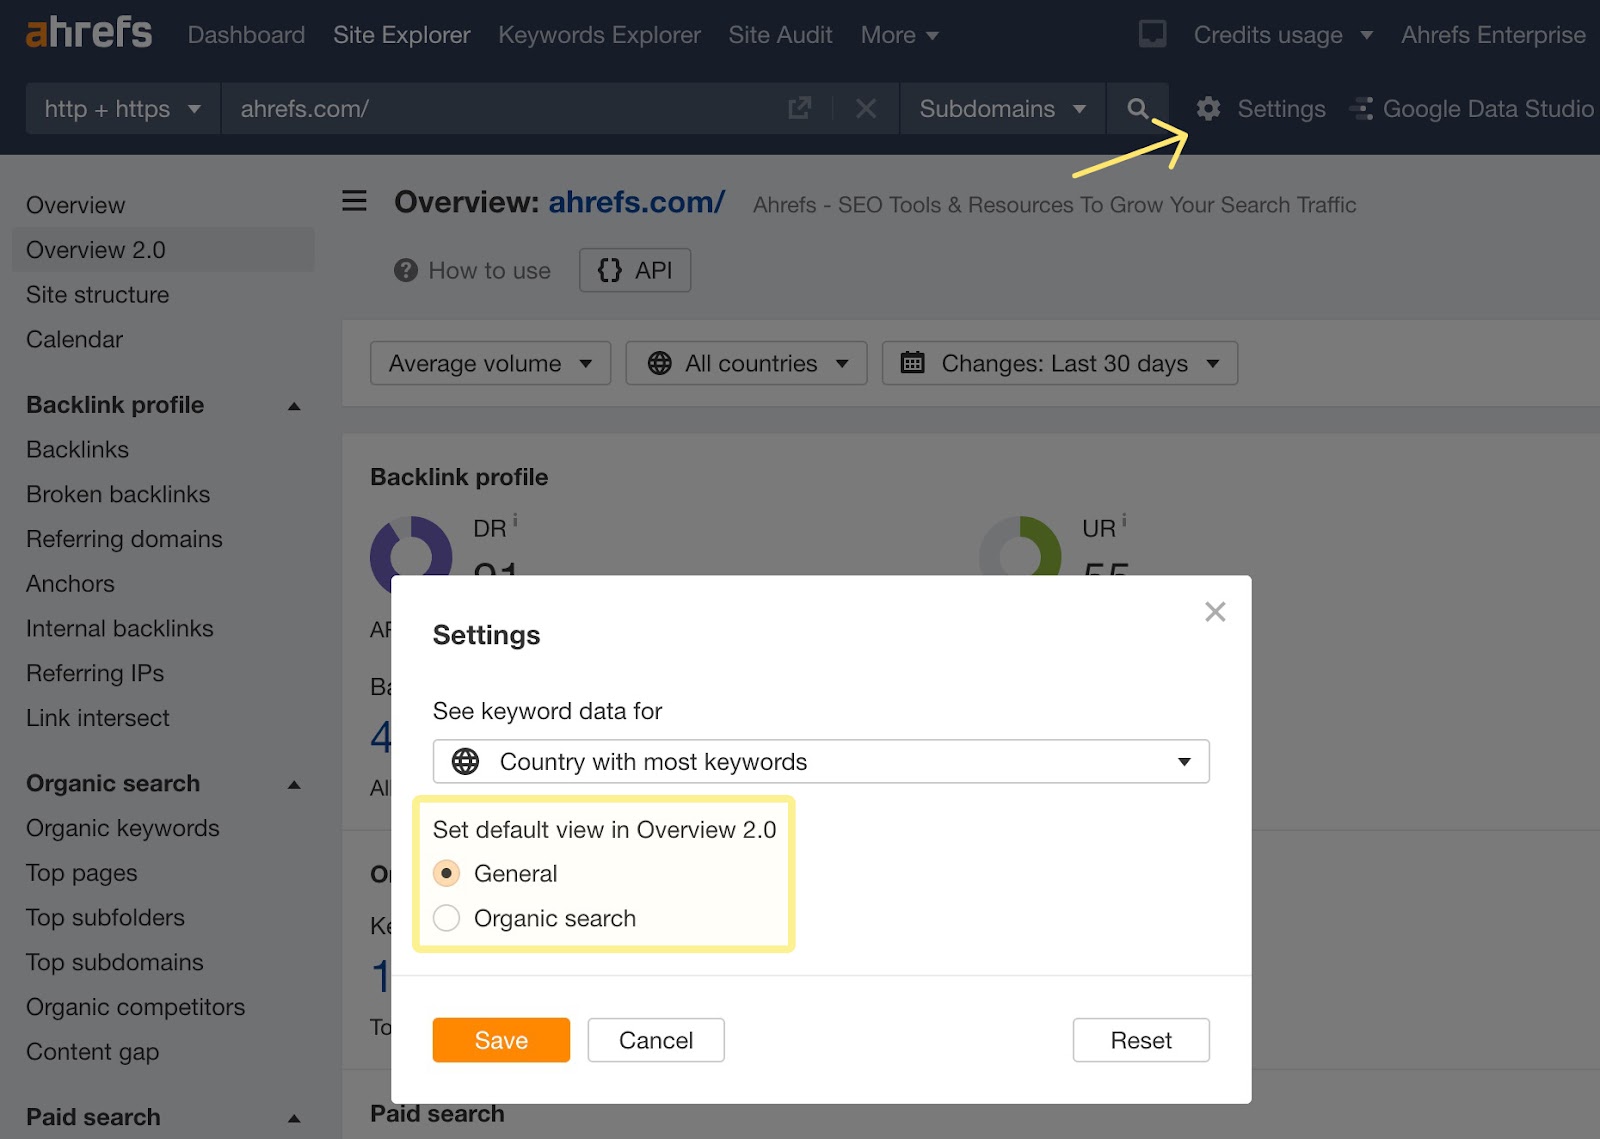Image resolution: width=1600 pixels, height=1139 pixels.
Task: Open Settings via the gear icon
Action: pyautogui.click(x=1210, y=109)
